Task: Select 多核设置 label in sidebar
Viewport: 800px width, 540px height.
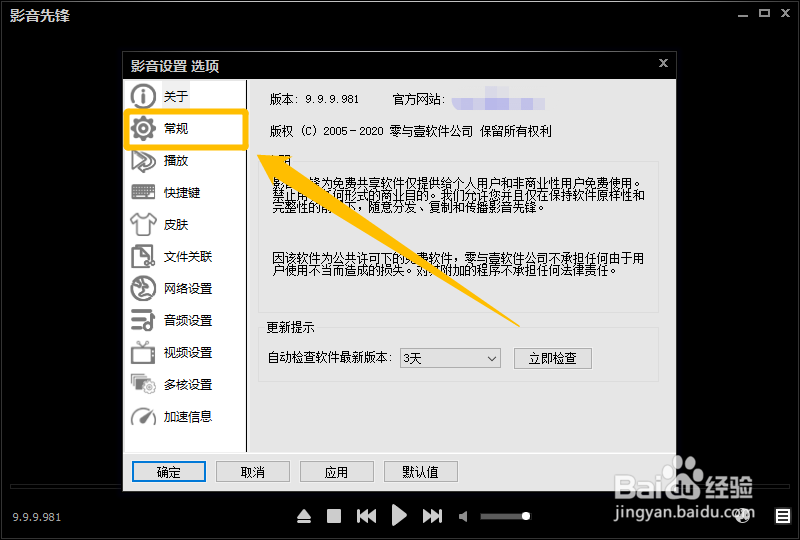Action: [188, 385]
